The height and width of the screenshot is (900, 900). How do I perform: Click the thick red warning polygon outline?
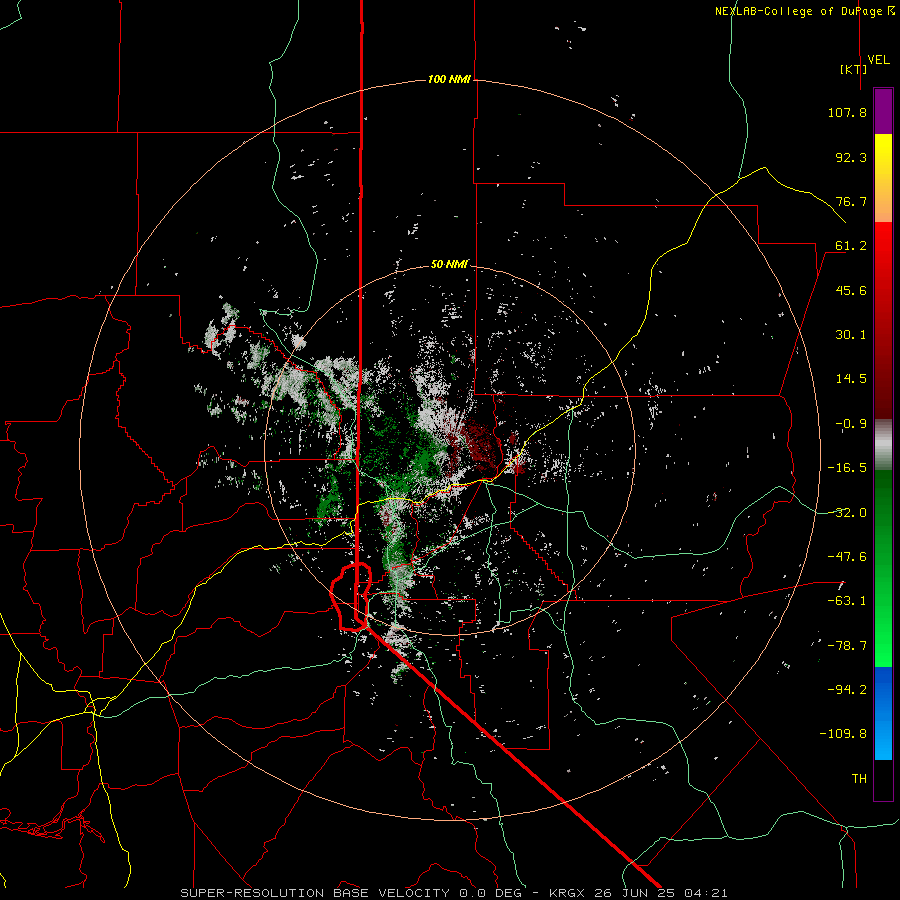(x=351, y=597)
